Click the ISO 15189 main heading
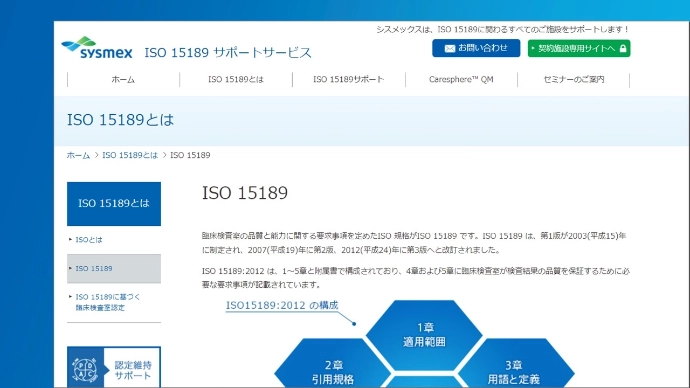 coord(245,193)
